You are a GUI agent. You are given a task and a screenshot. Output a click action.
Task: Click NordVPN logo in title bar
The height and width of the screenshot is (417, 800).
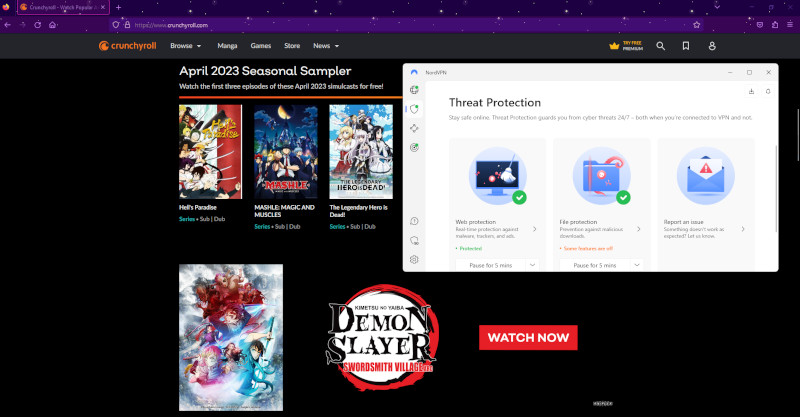pos(414,72)
